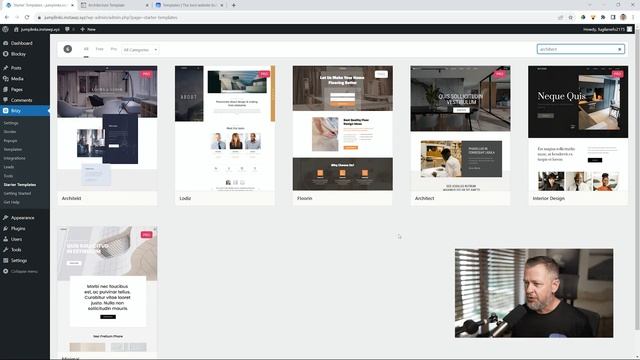Open Brizy Templates submenu item

[13, 149]
